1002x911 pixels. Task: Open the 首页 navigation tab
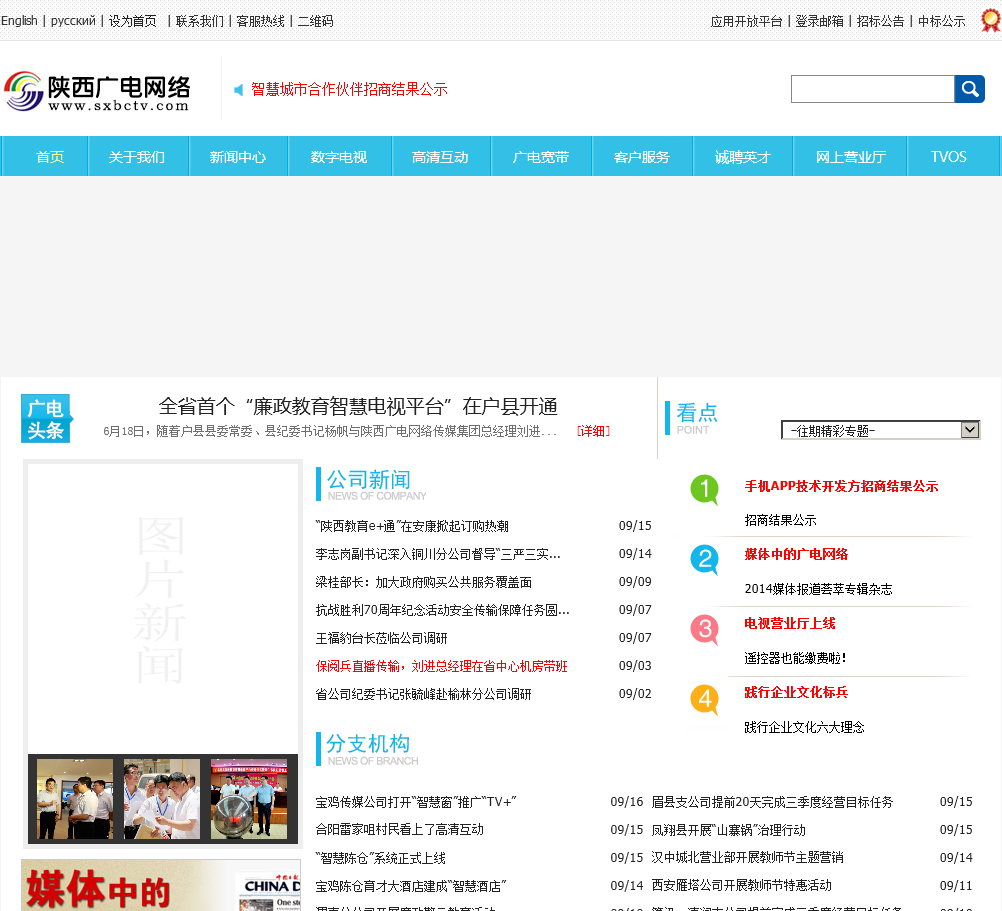50,157
